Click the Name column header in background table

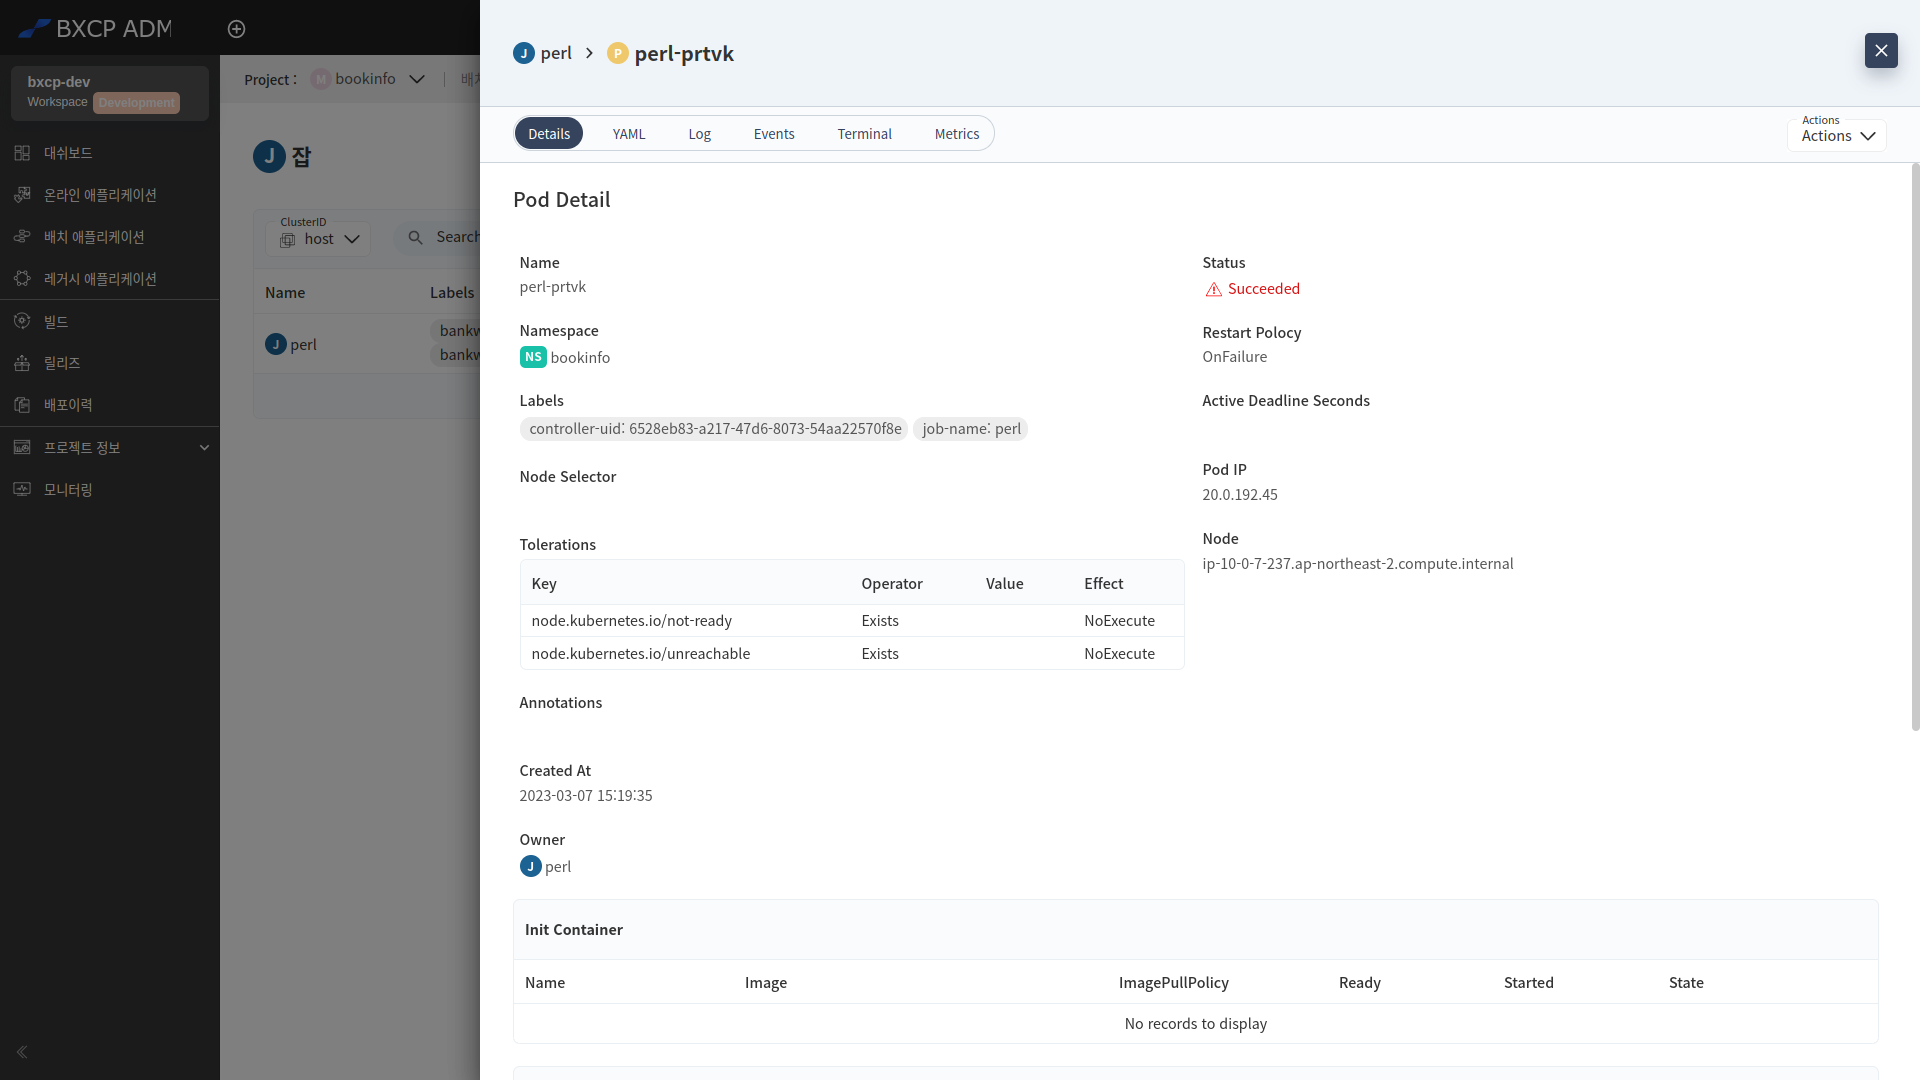pyautogui.click(x=285, y=293)
